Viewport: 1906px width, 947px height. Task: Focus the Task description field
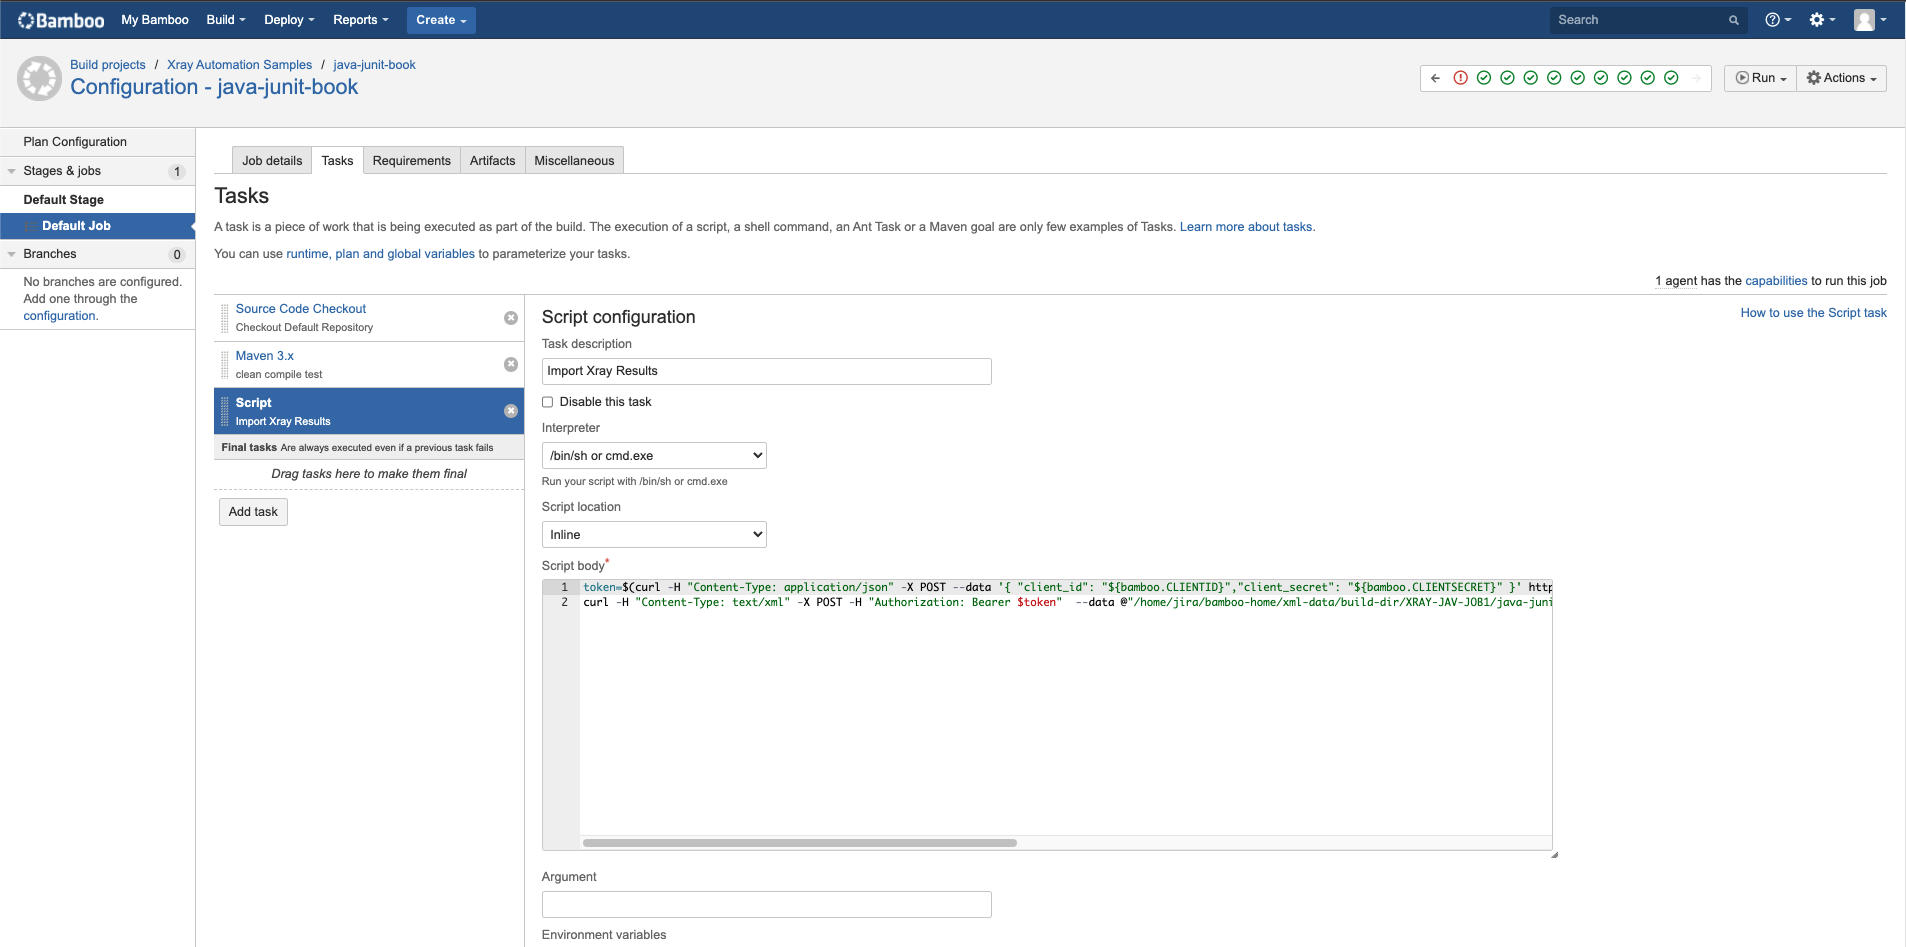tap(766, 371)
